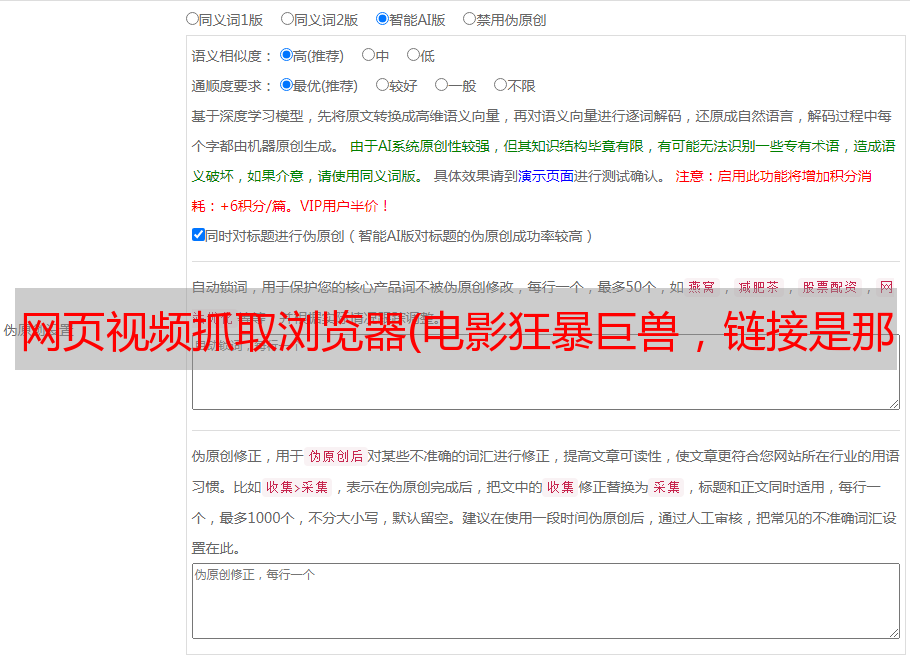Screen dimensions: 911x658
Task: Toggle 同时对标题进行伪原创 checkbox
Action: (198, 235)
